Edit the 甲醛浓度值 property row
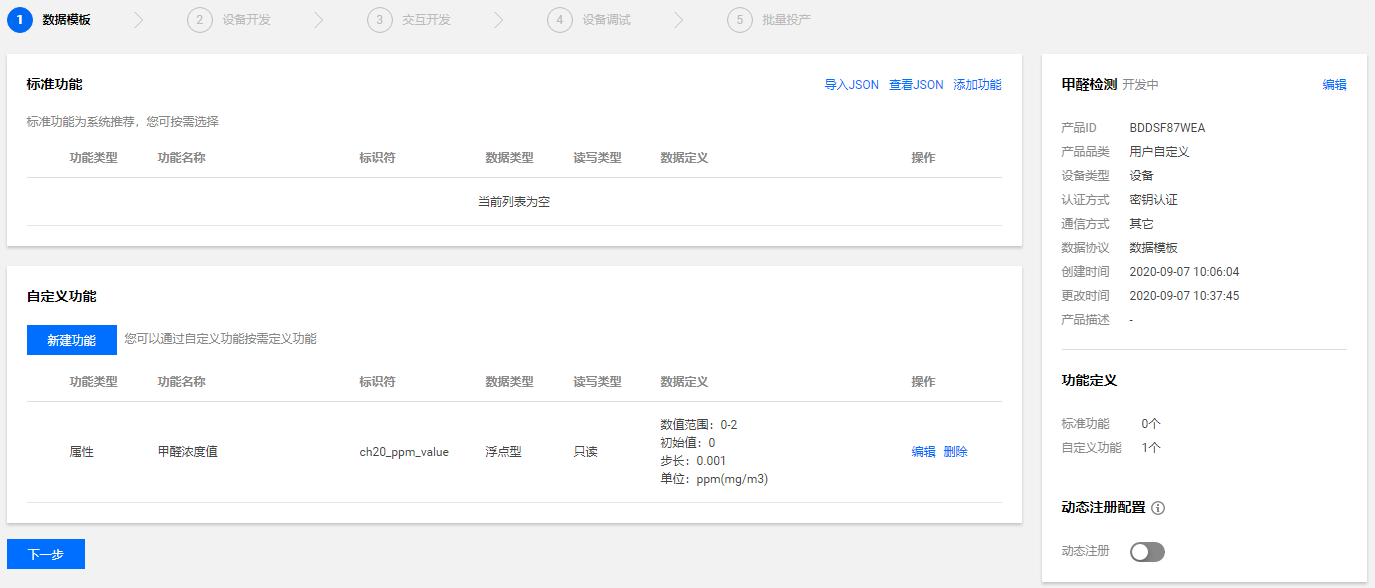Screen dimensions: 1375x588 pos(923,452)
